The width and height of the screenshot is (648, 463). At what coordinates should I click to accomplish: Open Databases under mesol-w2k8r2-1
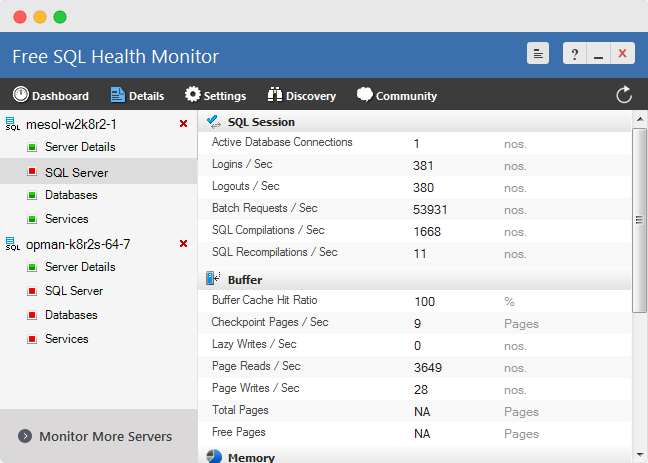point(71,195)
